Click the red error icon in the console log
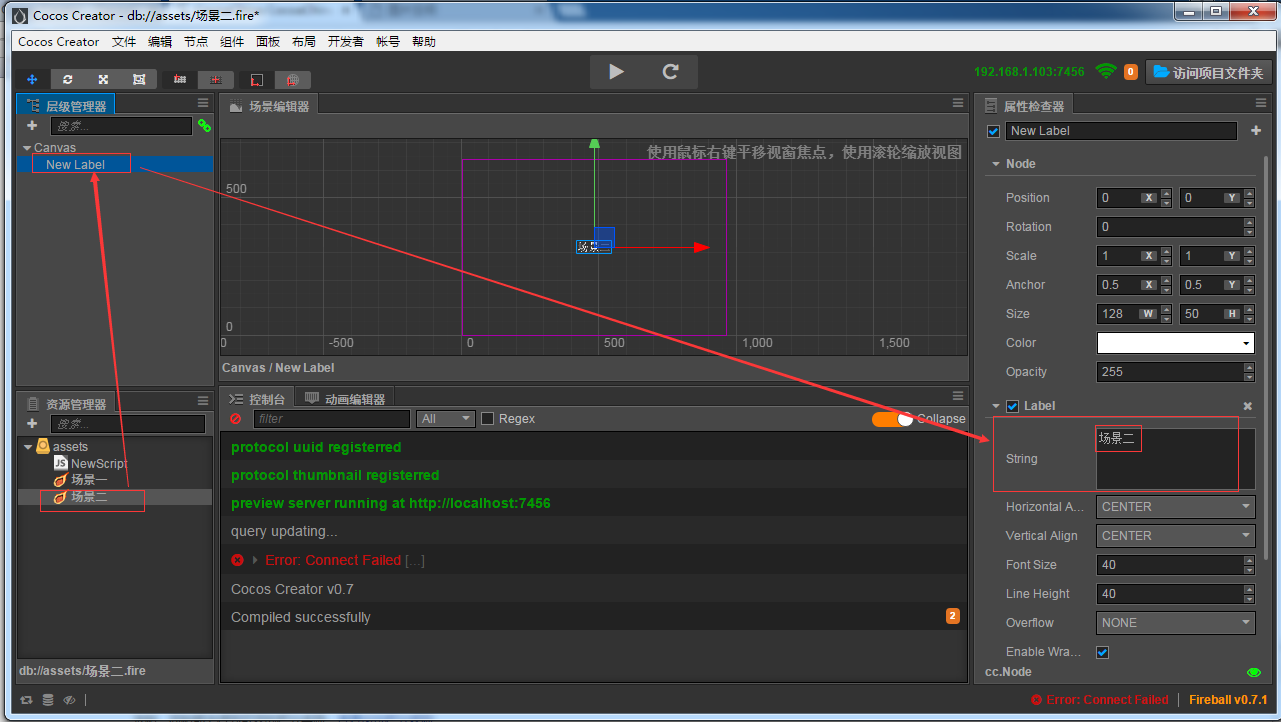This screenshot has width=1281, height=722. 237,560
